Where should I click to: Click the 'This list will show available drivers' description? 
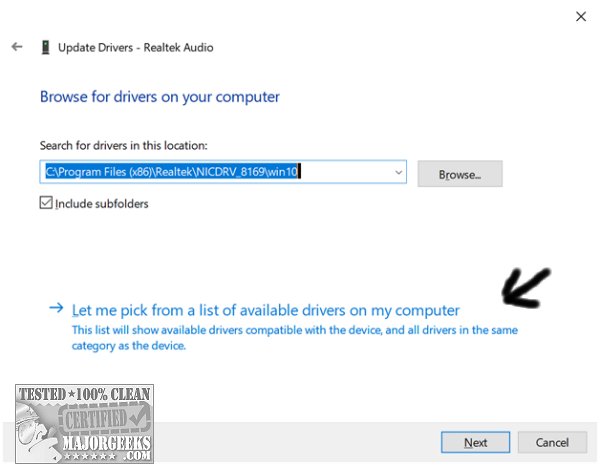coord(295,338)
